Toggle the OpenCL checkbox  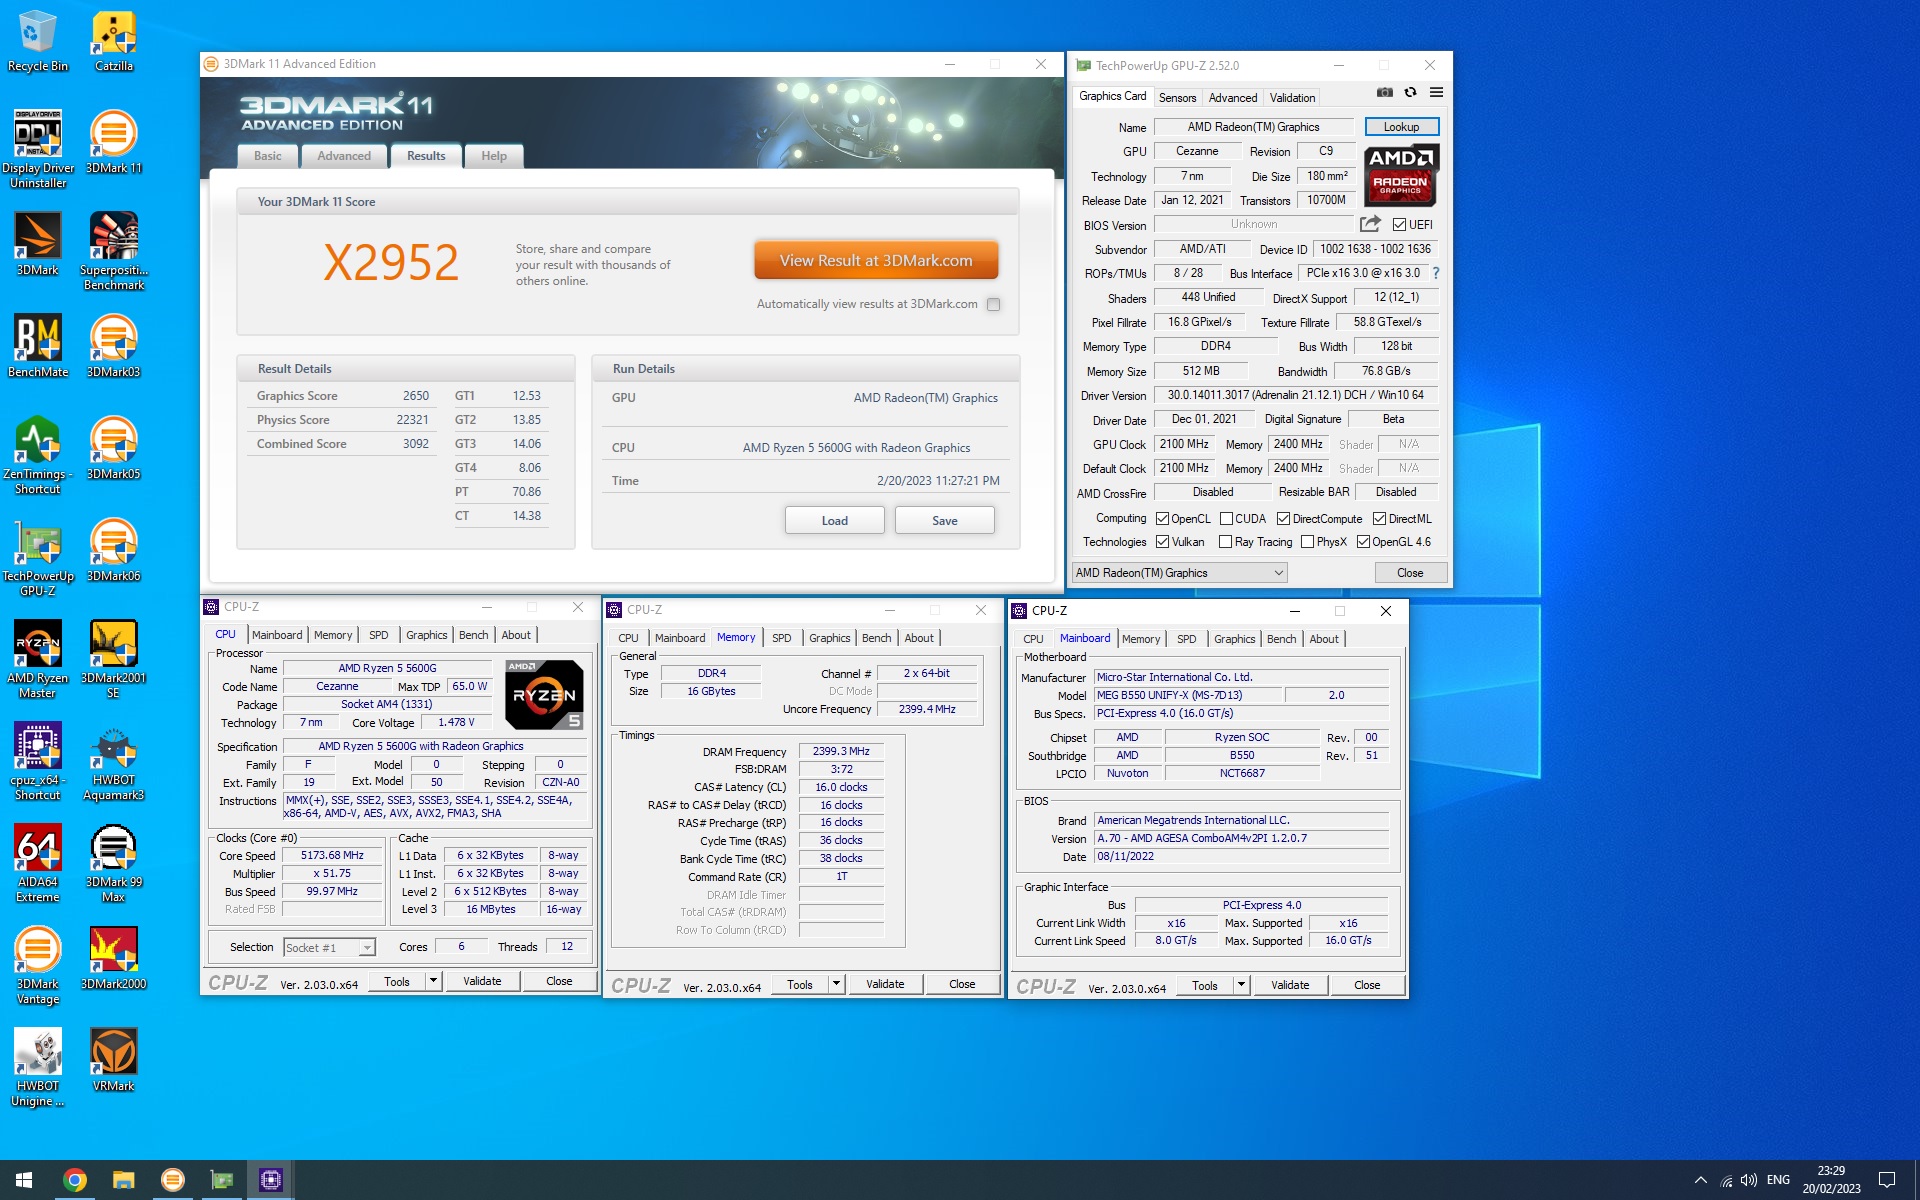click(x=1162, y=519)
